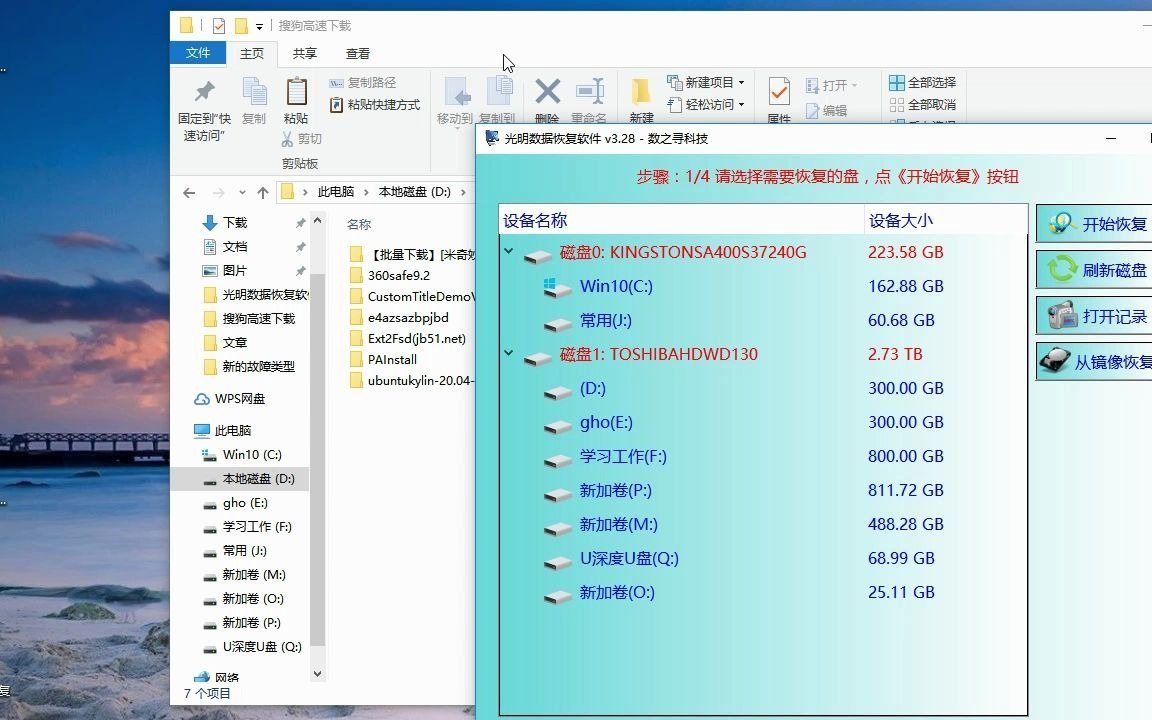
Task: Switch to the 查看 ribbon tab
Action: pyautogui.click(x=358, y=53)
